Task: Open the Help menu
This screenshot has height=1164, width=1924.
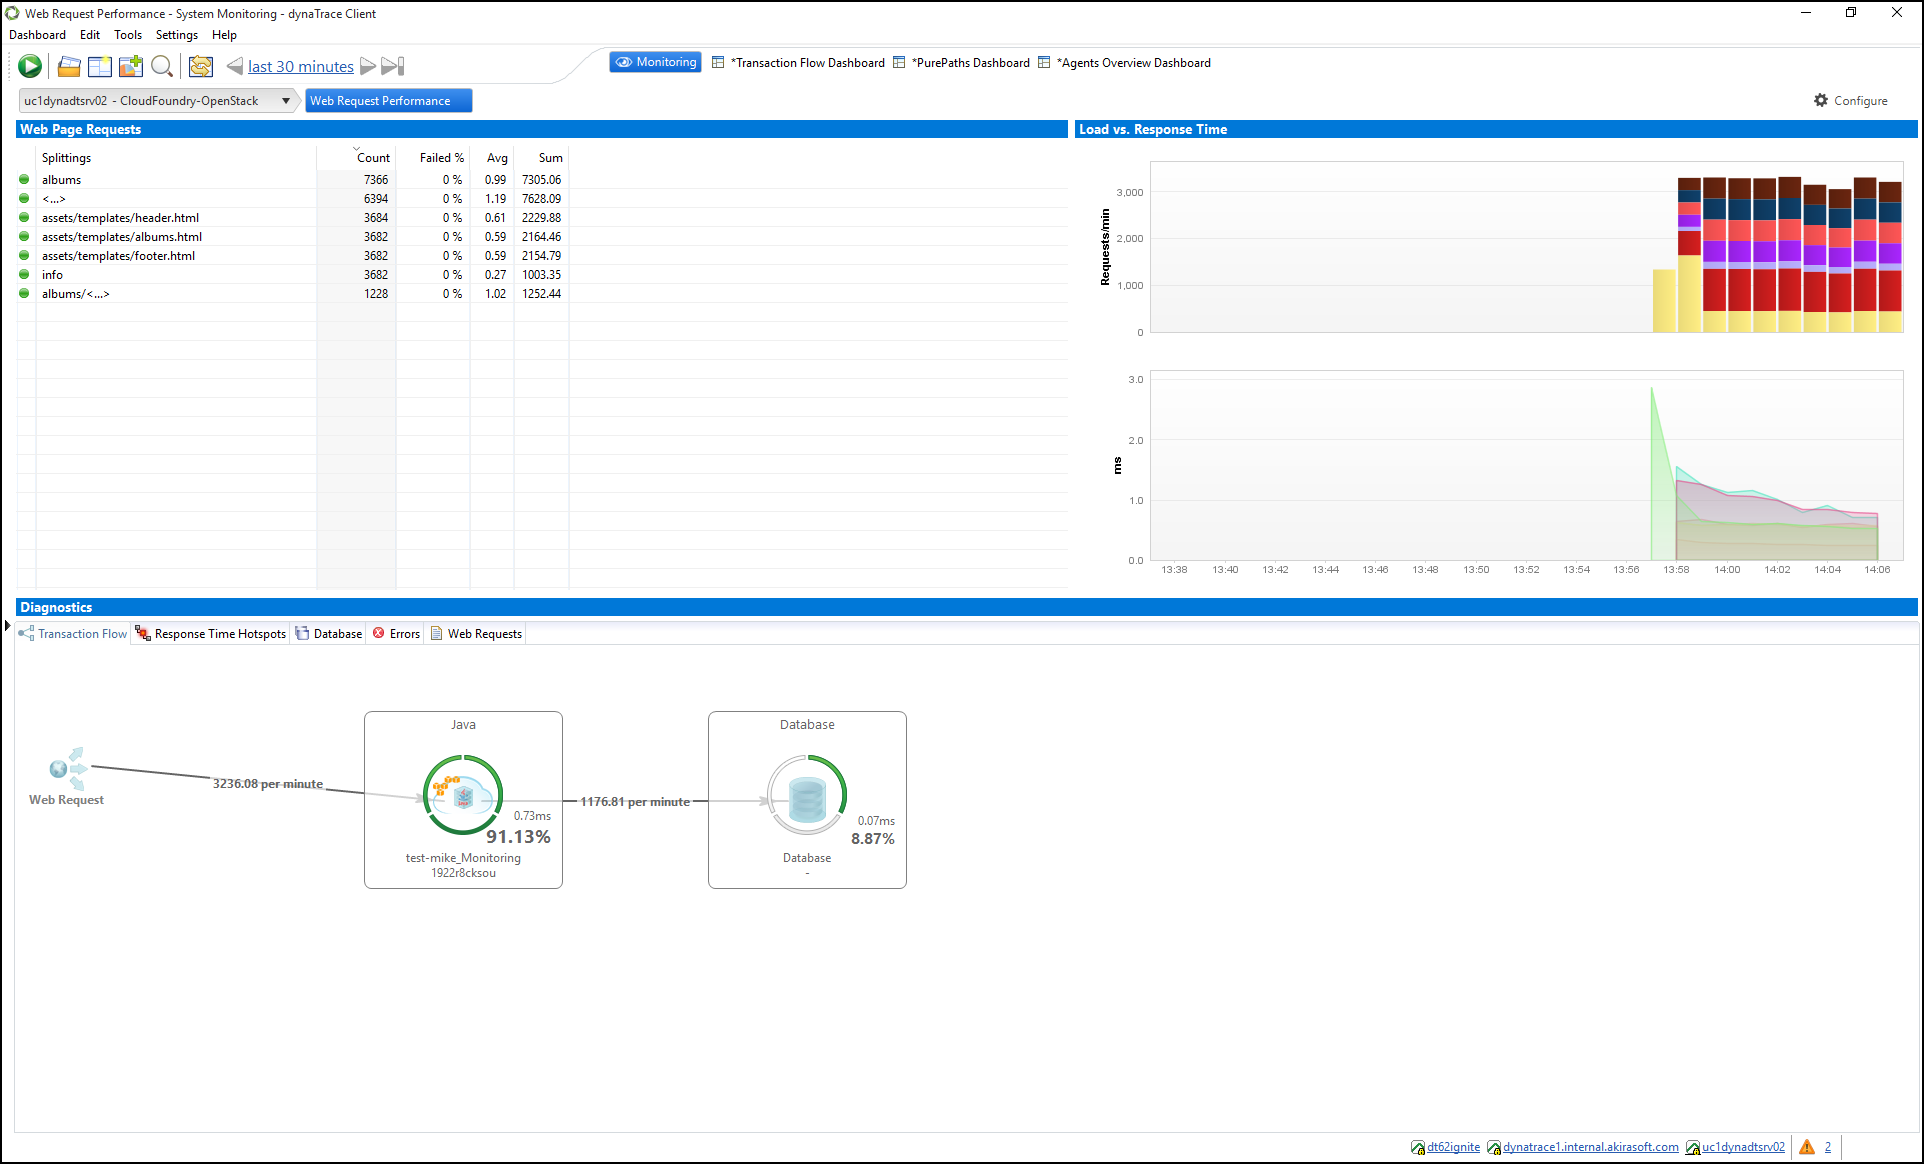Action: tap(224, 35)
